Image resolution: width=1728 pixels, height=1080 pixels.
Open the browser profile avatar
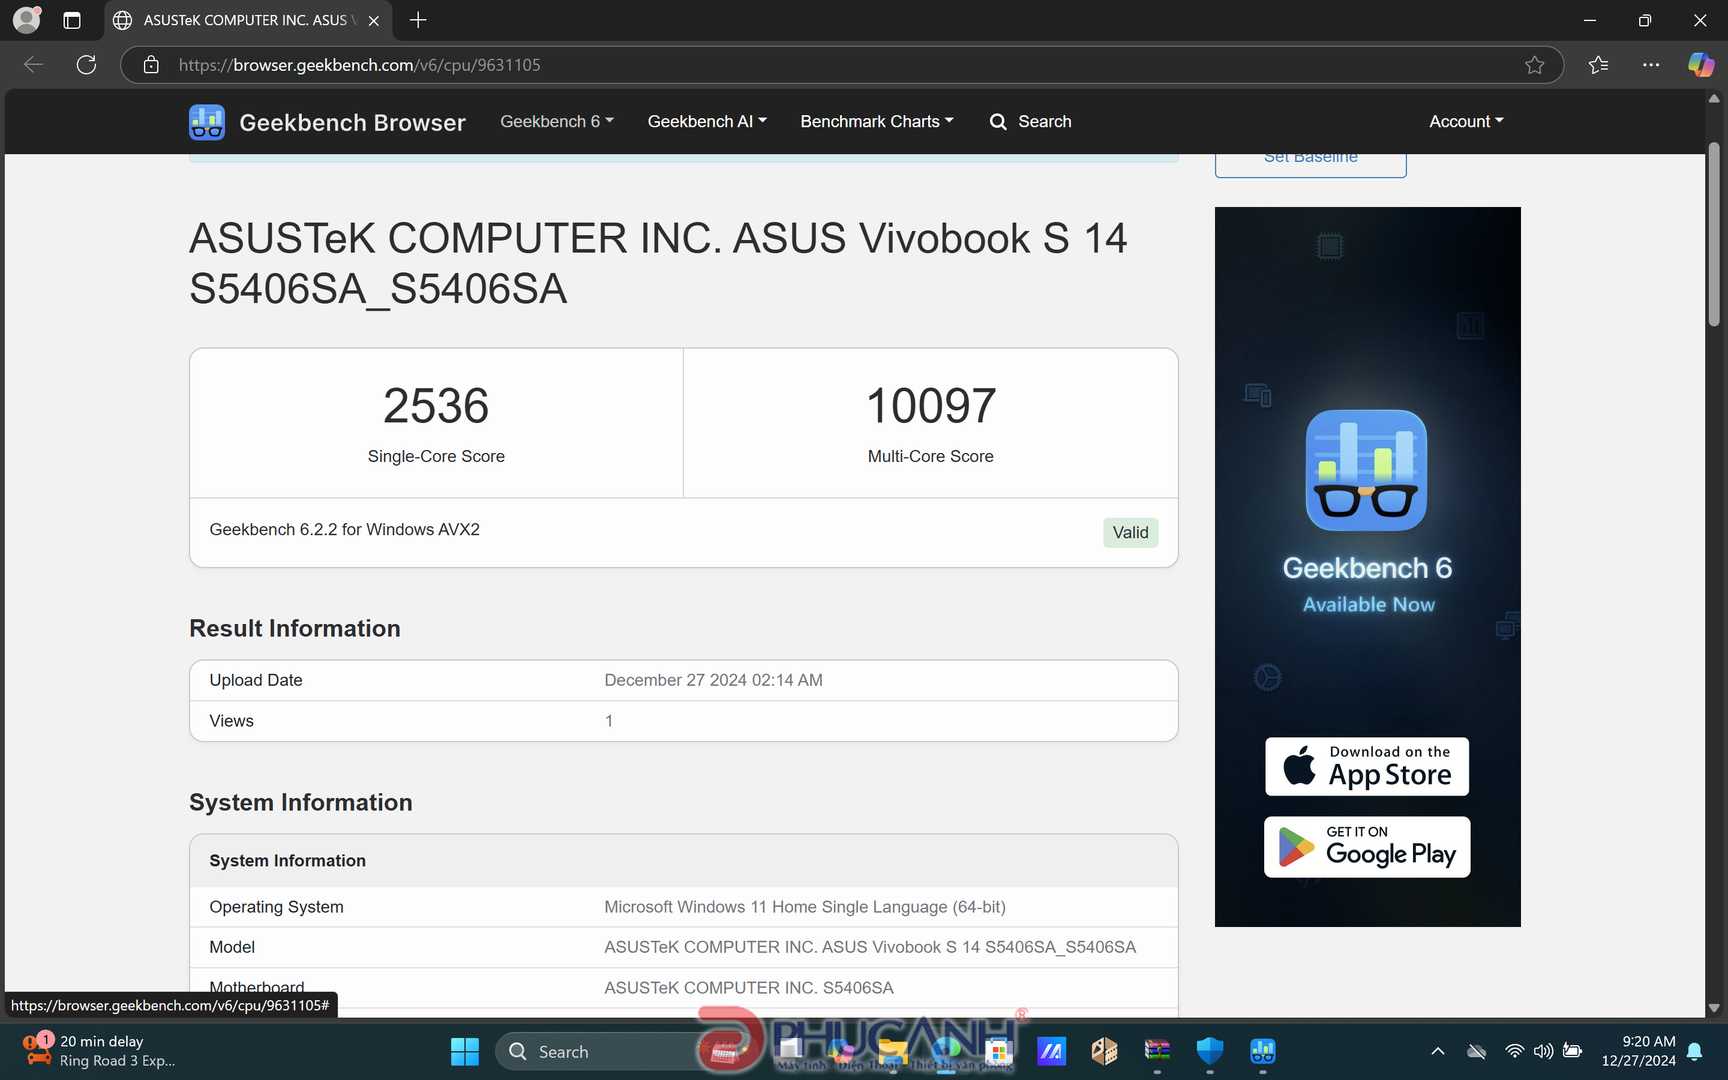27,19
